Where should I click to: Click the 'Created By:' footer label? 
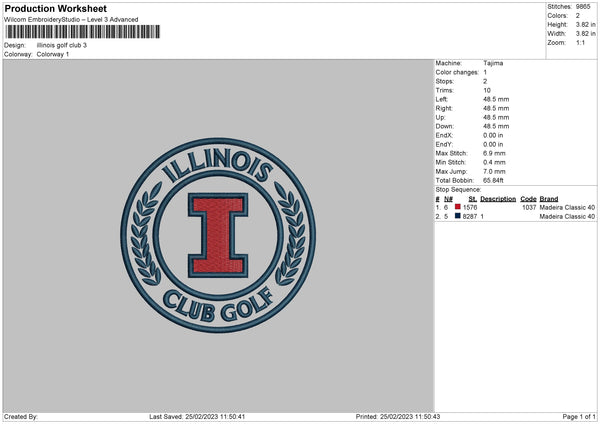21,417
